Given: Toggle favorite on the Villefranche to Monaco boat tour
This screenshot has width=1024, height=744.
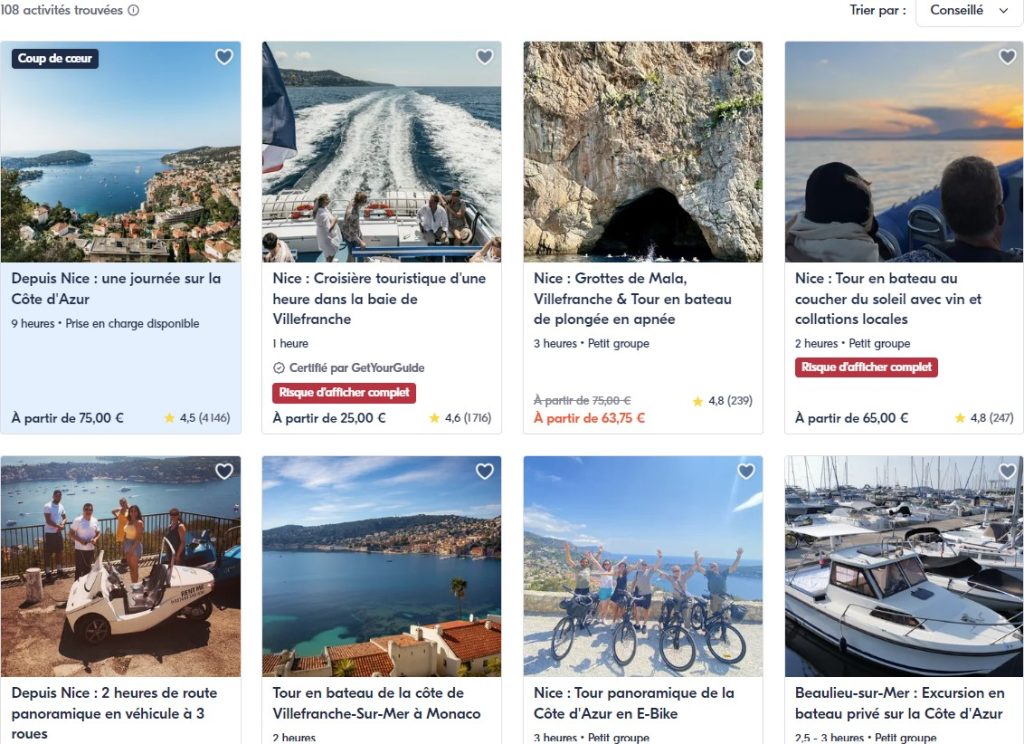Looking at the screenshot, I should point(484,470).
